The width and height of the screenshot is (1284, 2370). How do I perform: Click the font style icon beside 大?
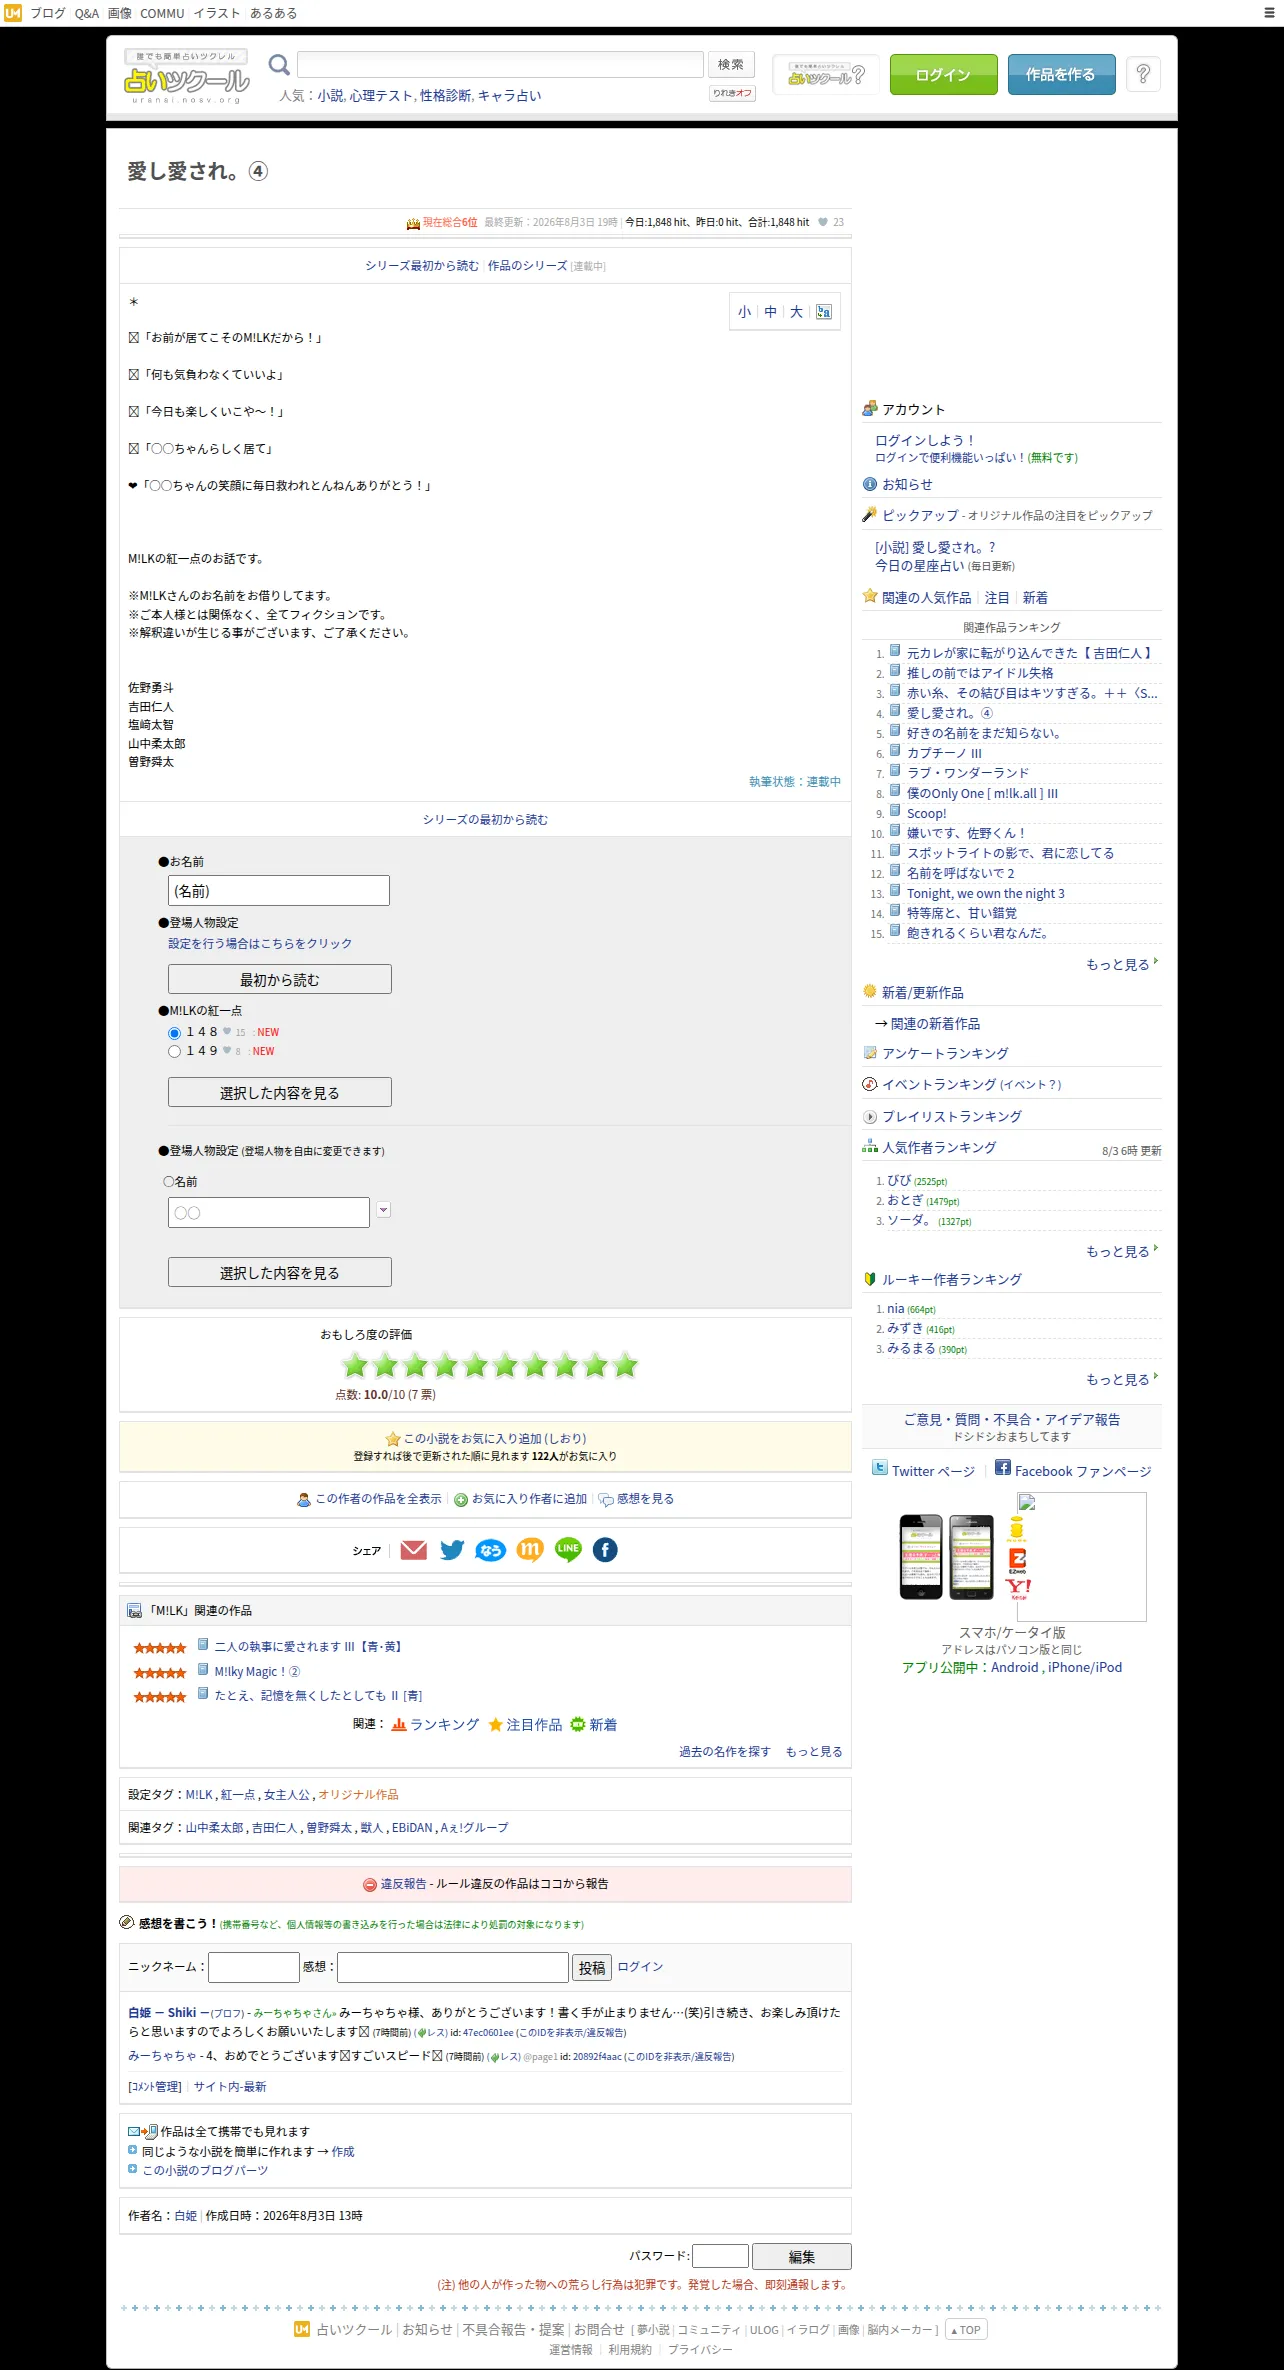[x=823, y=312]
